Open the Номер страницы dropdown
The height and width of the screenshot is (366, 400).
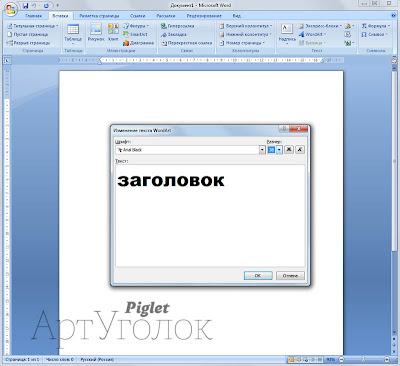pyautogui.click(x=242, y=43)
